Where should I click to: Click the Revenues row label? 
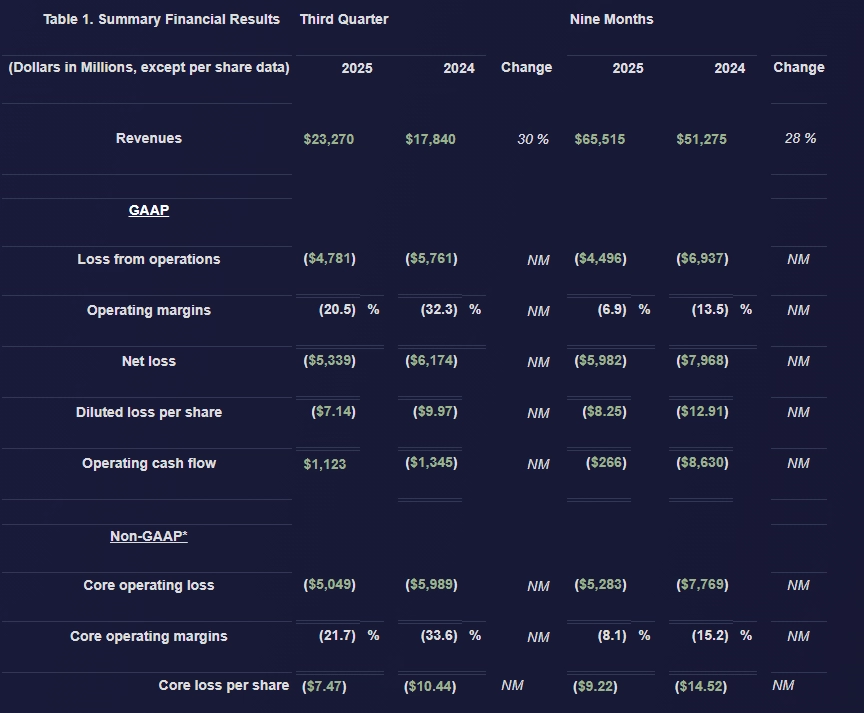click(x=149, y=139)
